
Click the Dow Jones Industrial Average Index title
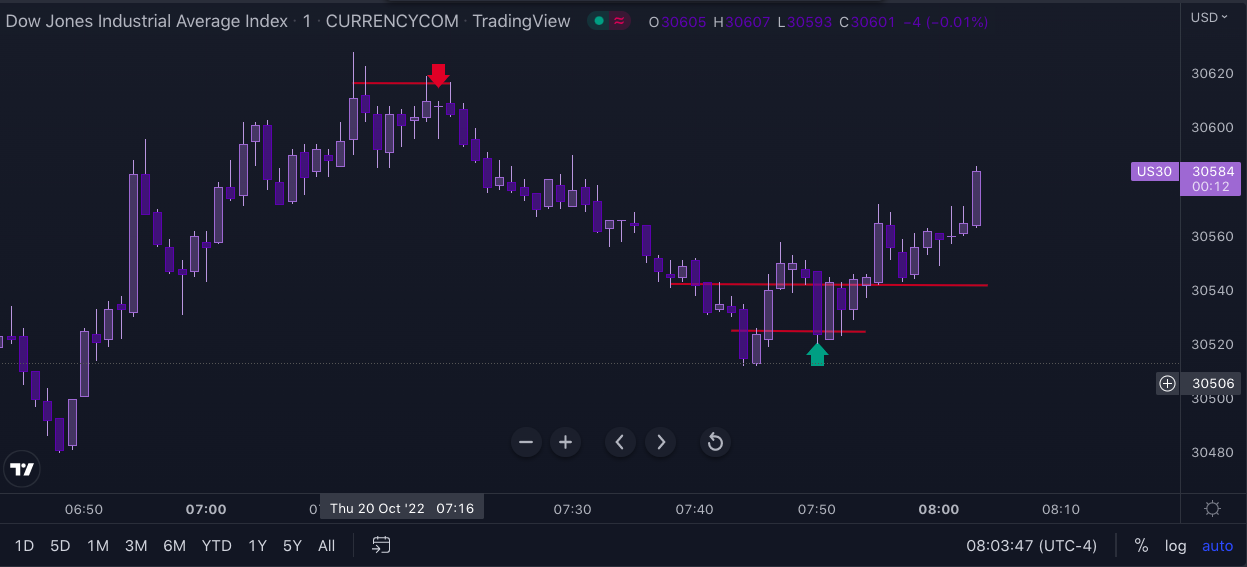coord(147,21)
